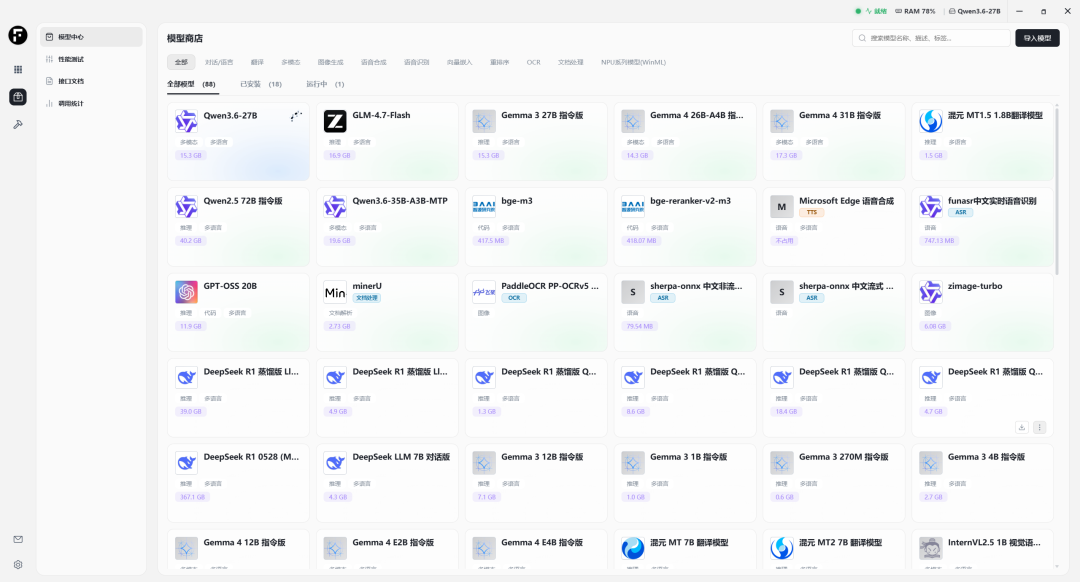Click the BAAI logo on bge-m3 card
Screen dimensions: 1080x582
484,207
